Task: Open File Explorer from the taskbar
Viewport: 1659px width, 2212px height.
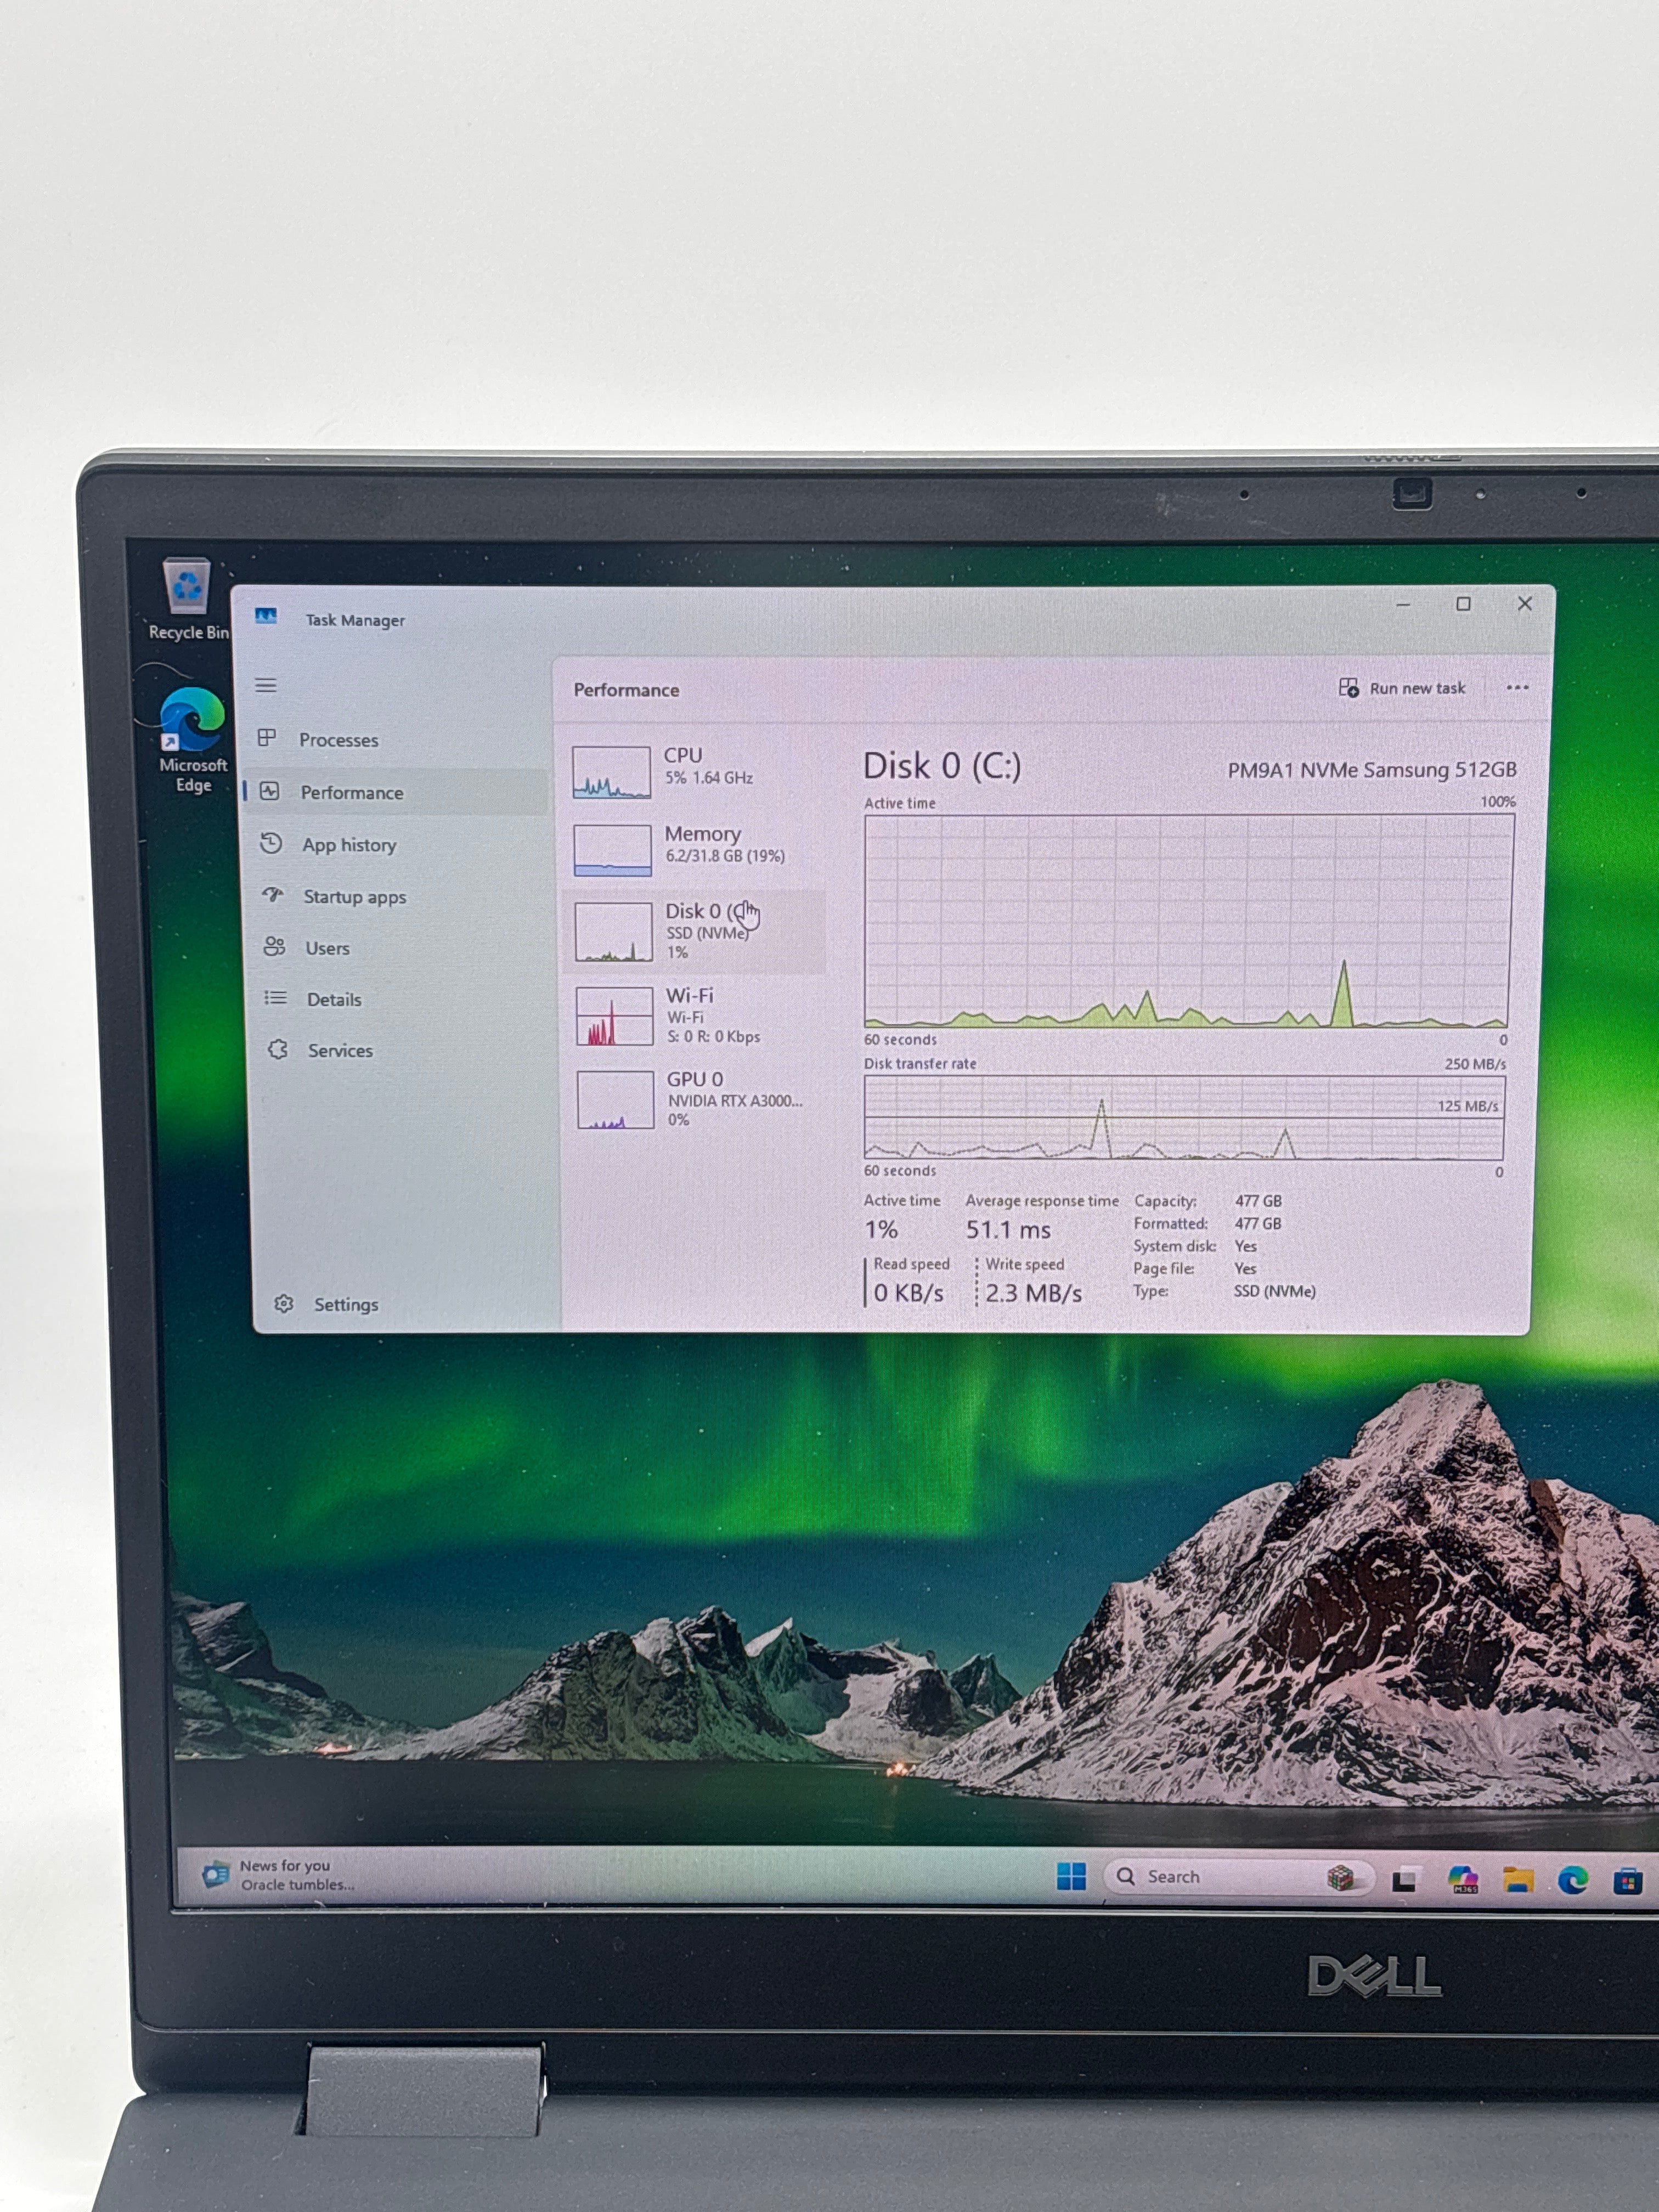Action: click(x=1518, y=1880)
